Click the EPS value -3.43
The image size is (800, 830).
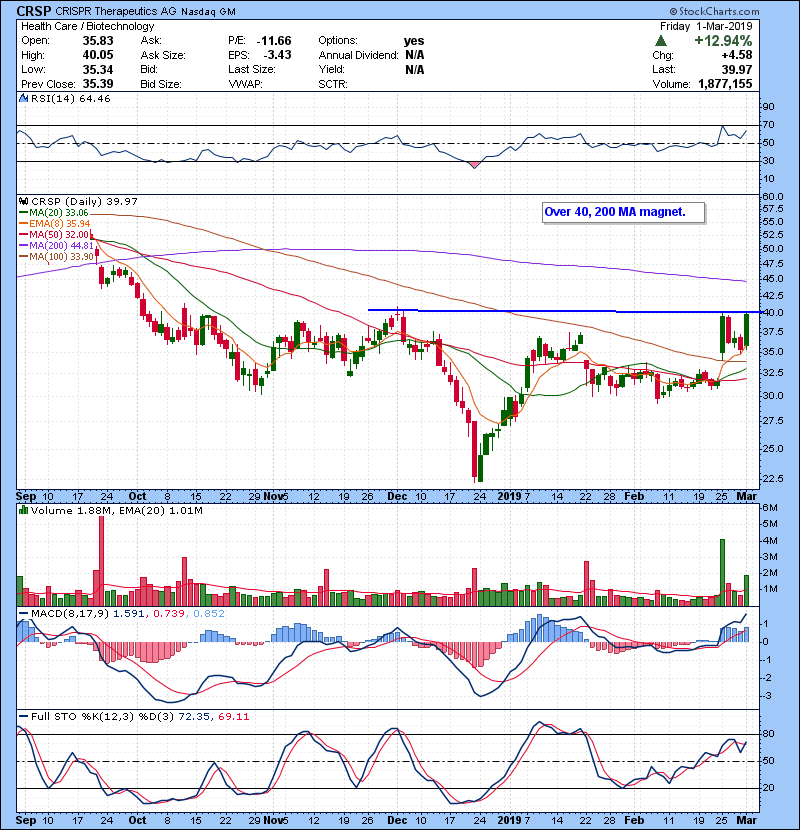coord(277,55)
